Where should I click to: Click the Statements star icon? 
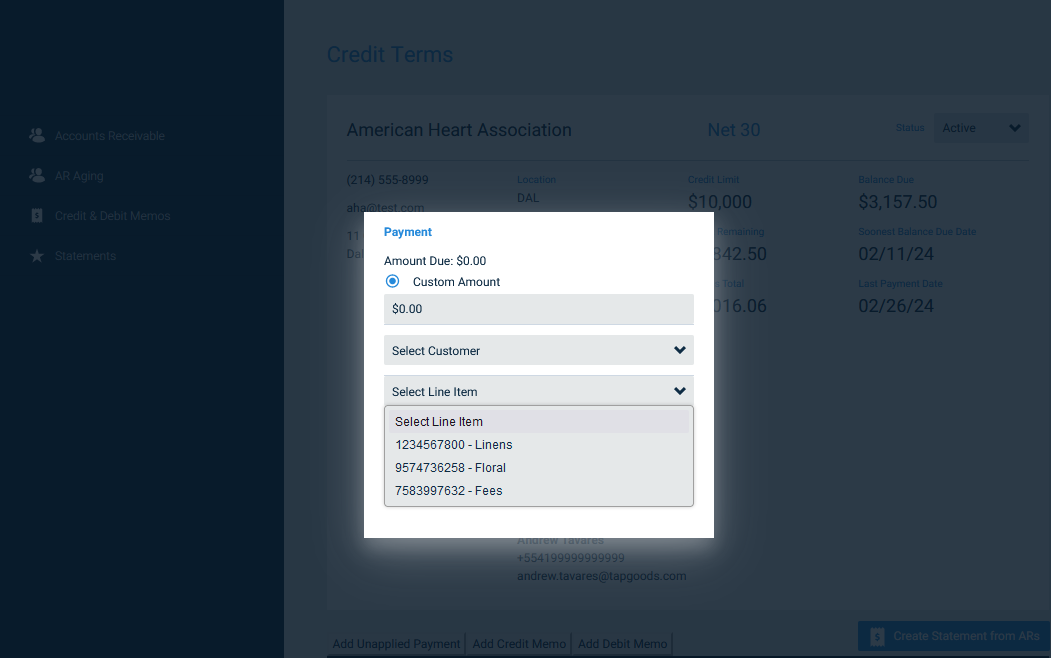pos(37,256)
